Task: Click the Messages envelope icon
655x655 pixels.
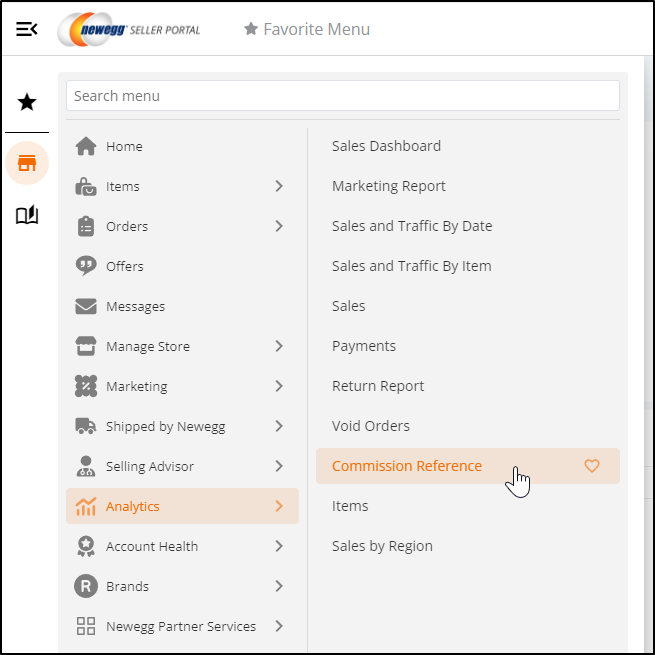Action: tap(86, 306)
